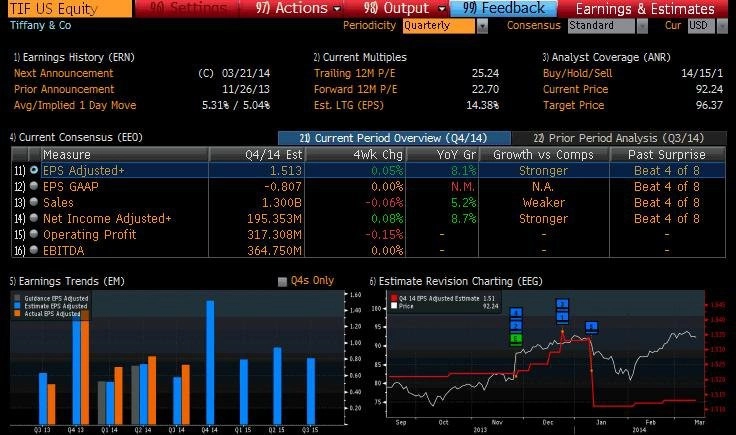Toggle the Q4s Only checkbox
This screenshot has height=435, width=736.
pyautogui.click(x=282, y=282)
